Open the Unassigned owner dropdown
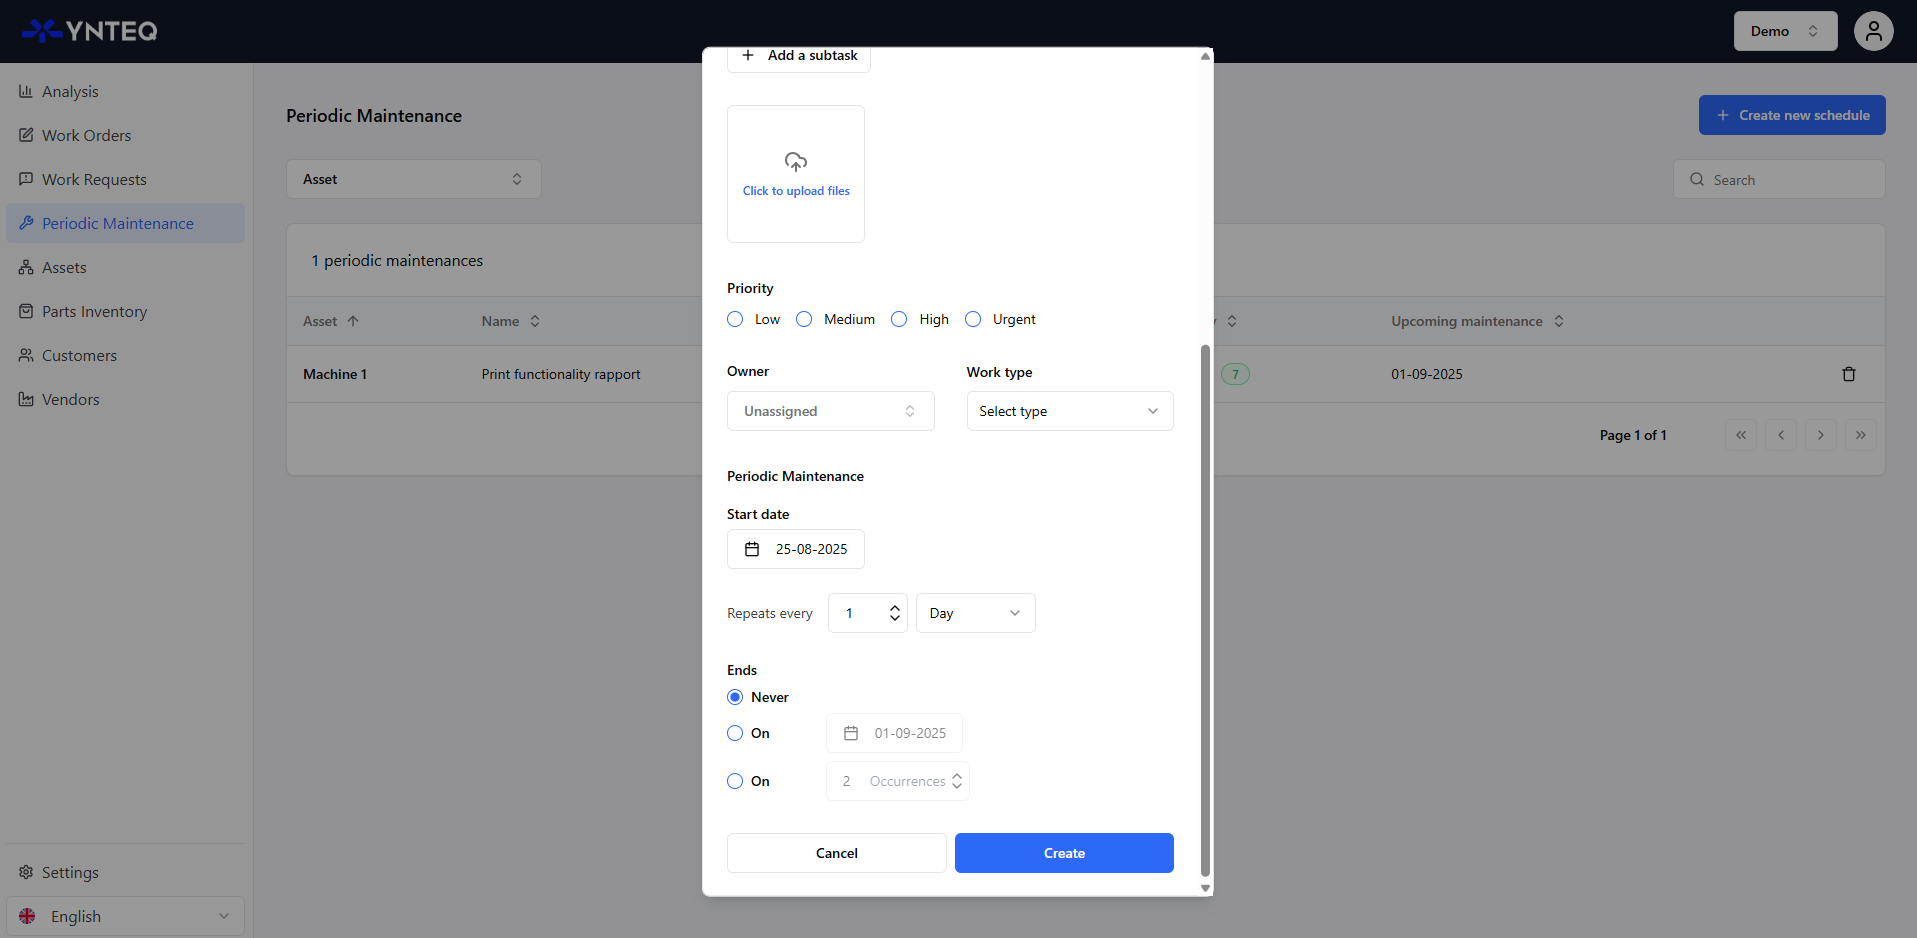Viewport: 1917px width, 938px height. click(830, 411)
